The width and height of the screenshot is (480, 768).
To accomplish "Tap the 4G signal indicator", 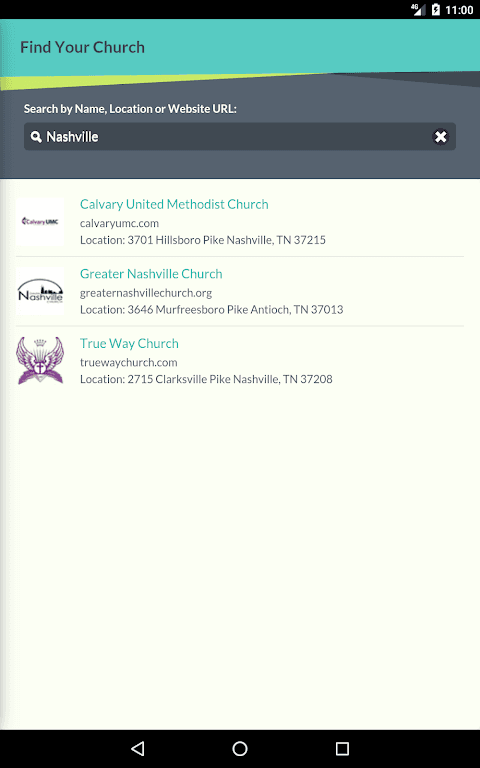I will coord(418,9).
